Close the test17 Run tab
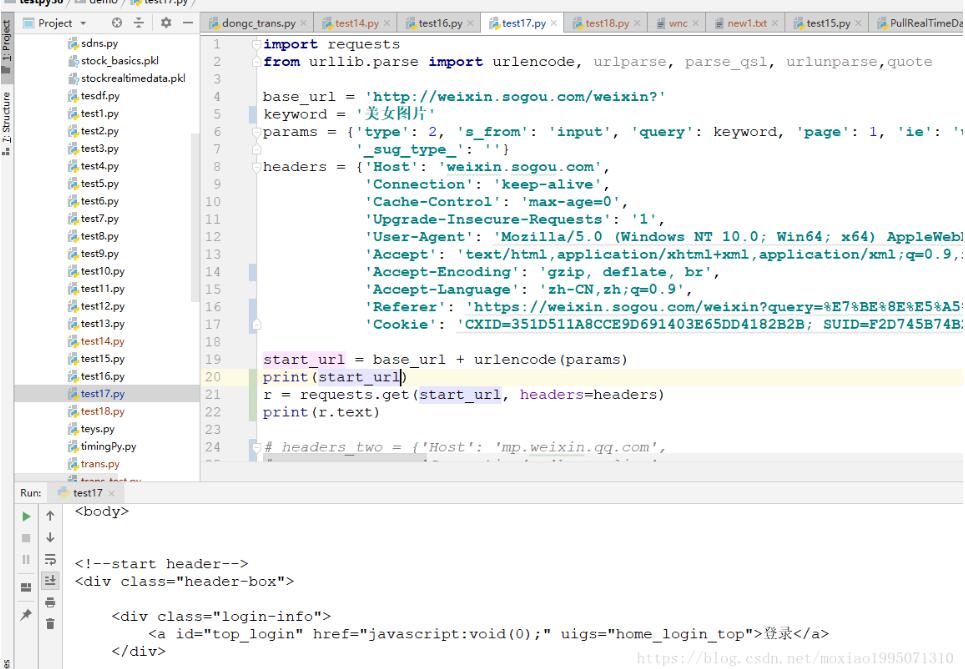The image size is (965, 669). [111, 493]
